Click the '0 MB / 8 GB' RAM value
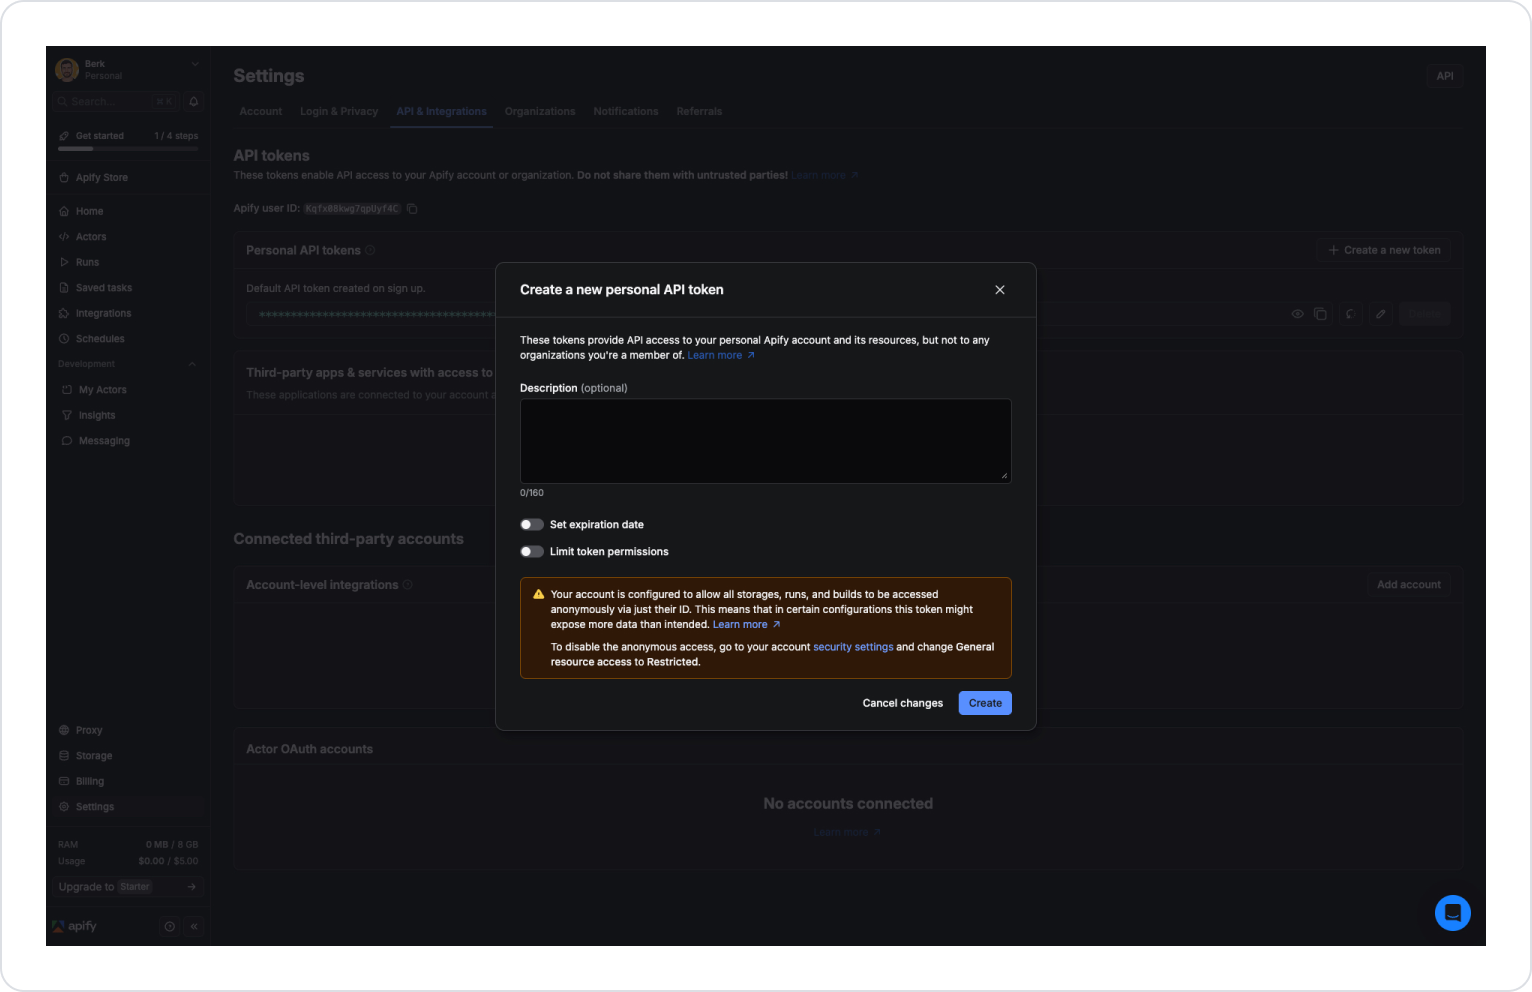The height and width of the screenshot is (992, 1532). pos(172,845)
